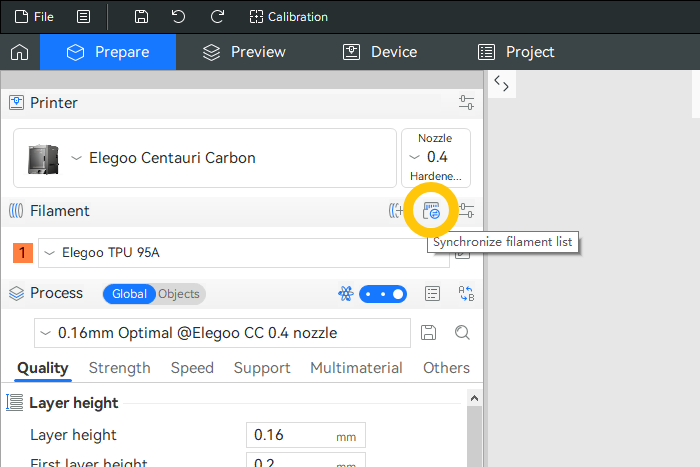Switch to the Preview tab
The width and height of the screenshot is (700, 467).
244,52
